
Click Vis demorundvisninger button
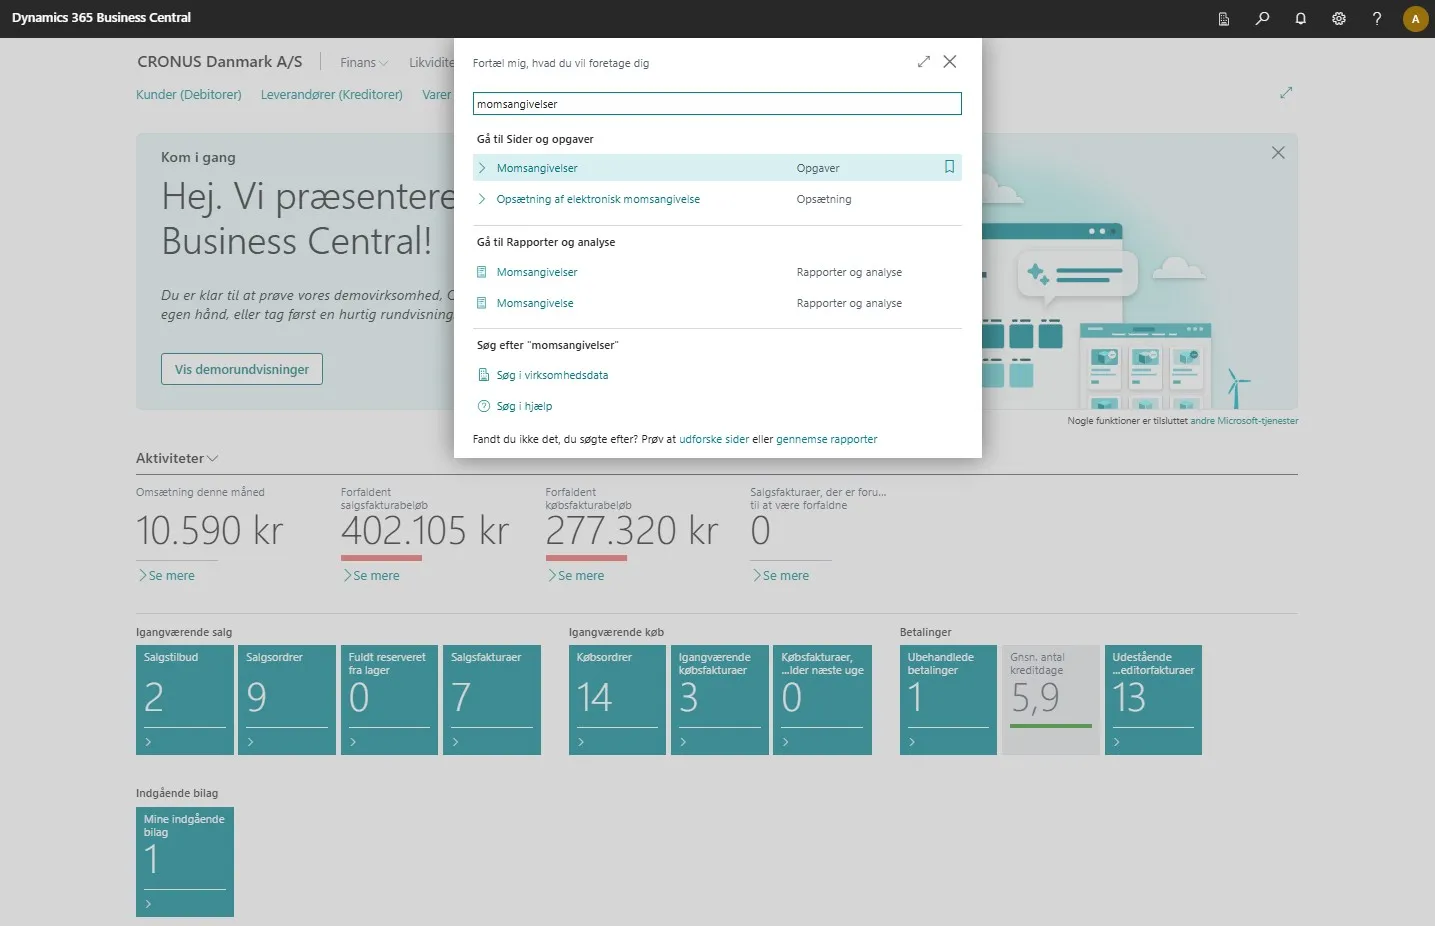242,369
